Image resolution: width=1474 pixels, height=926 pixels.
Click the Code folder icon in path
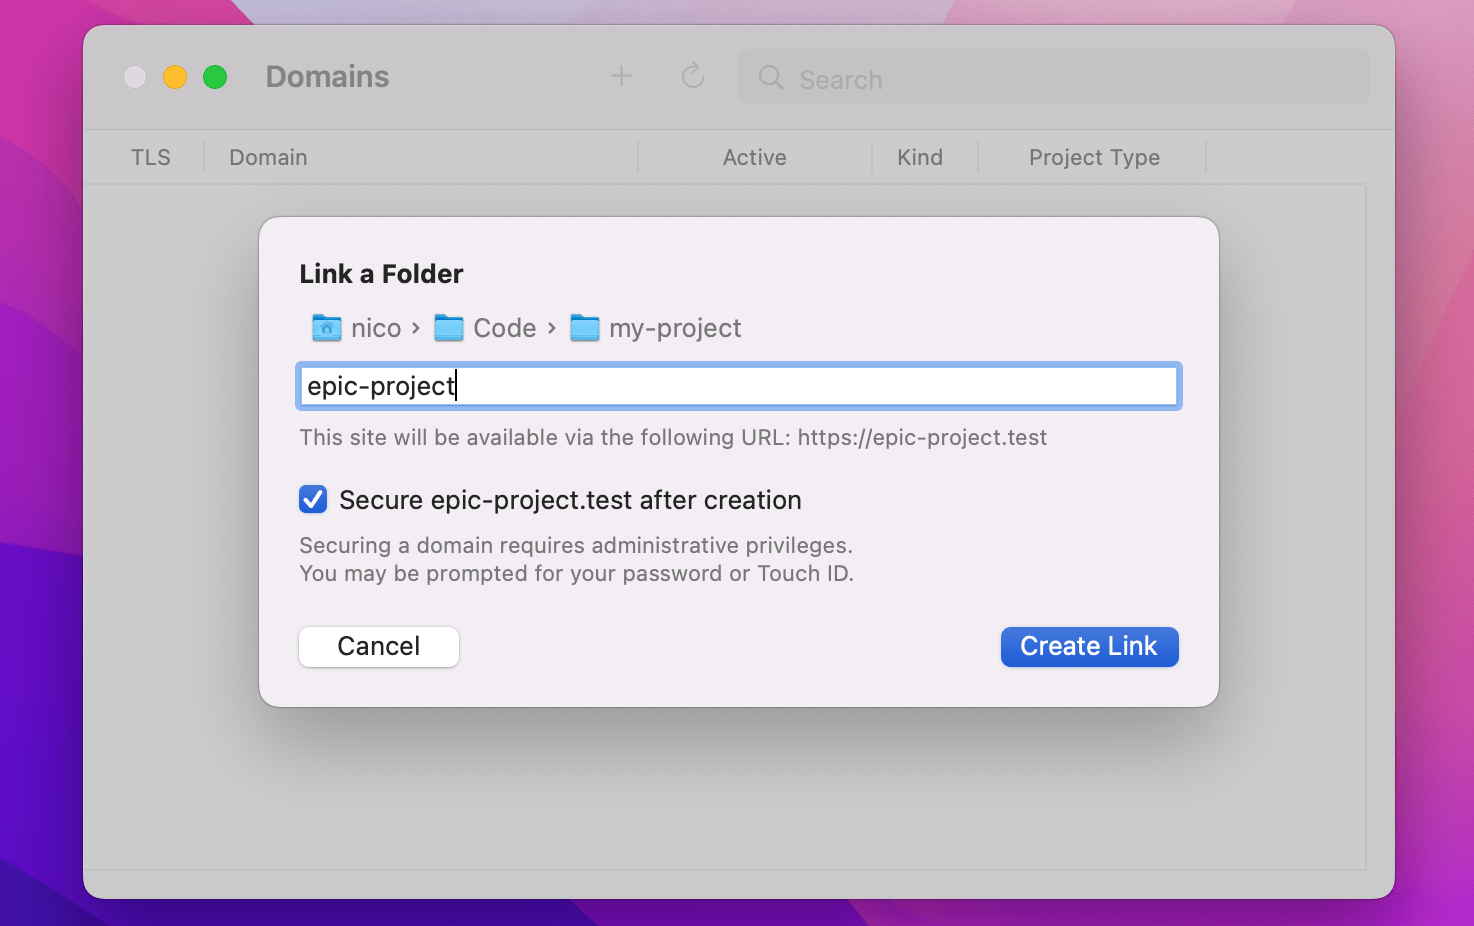(x=449, y=328)
